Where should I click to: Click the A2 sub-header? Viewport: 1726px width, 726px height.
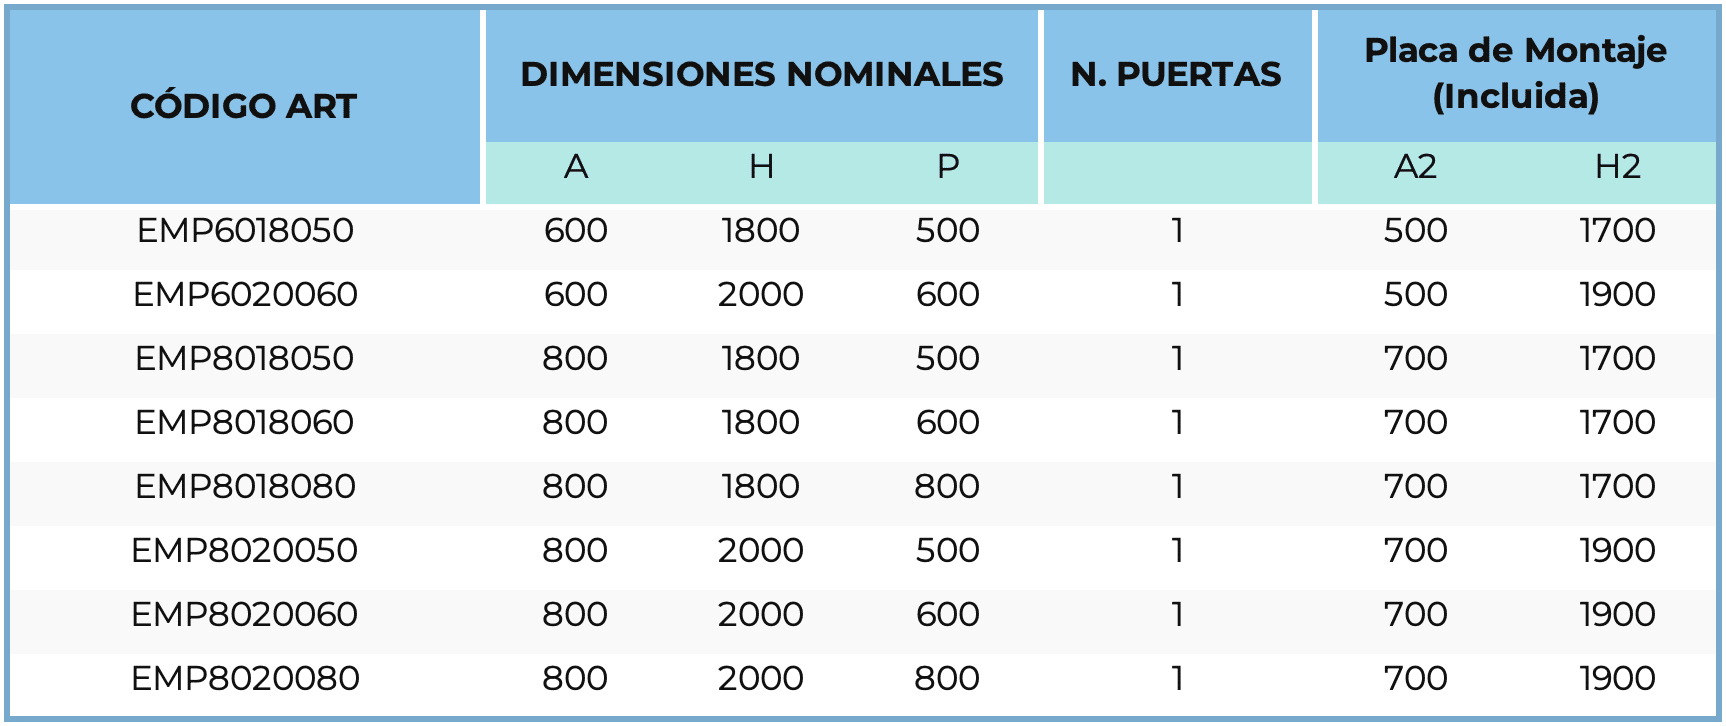coord(1415,167)
